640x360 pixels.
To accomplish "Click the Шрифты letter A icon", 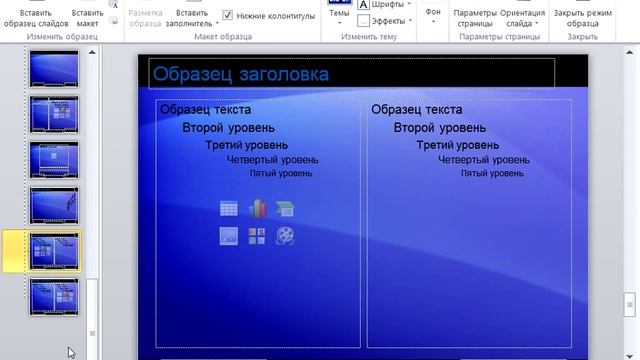I will tap(363, 4).
